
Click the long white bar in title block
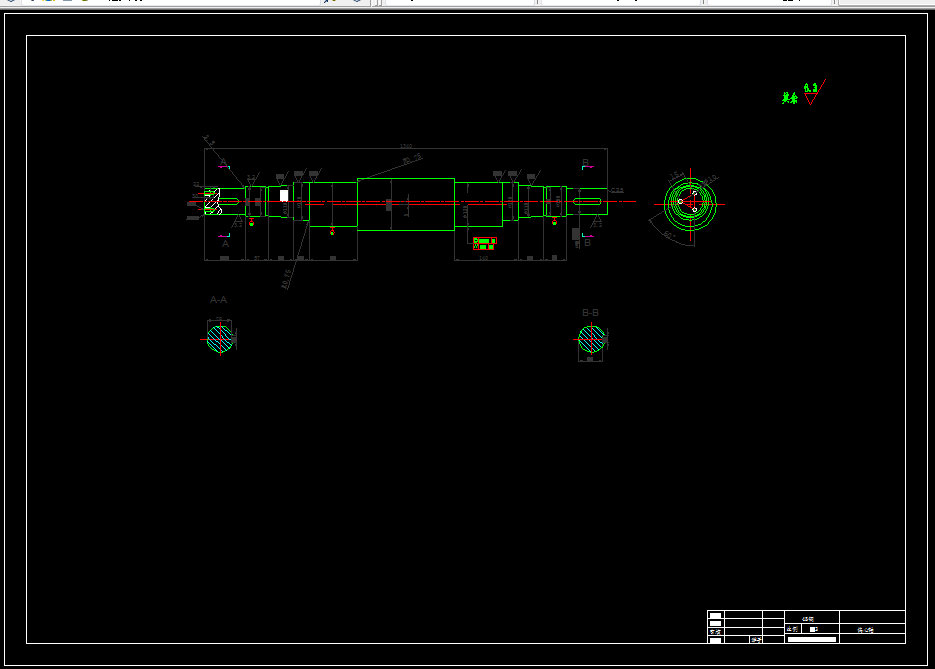(x=812, y=639)
